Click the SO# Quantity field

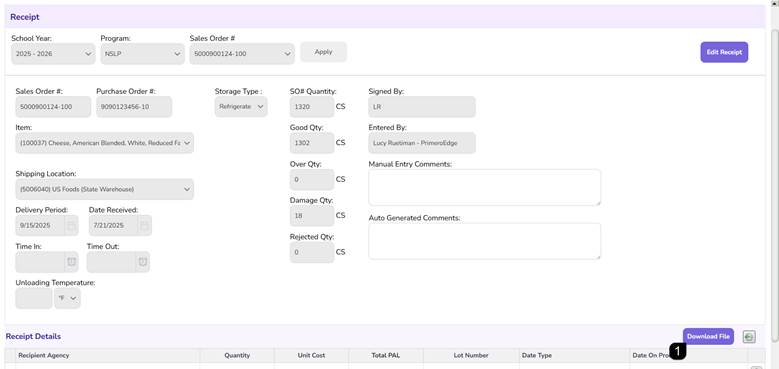tap(312, 107)
